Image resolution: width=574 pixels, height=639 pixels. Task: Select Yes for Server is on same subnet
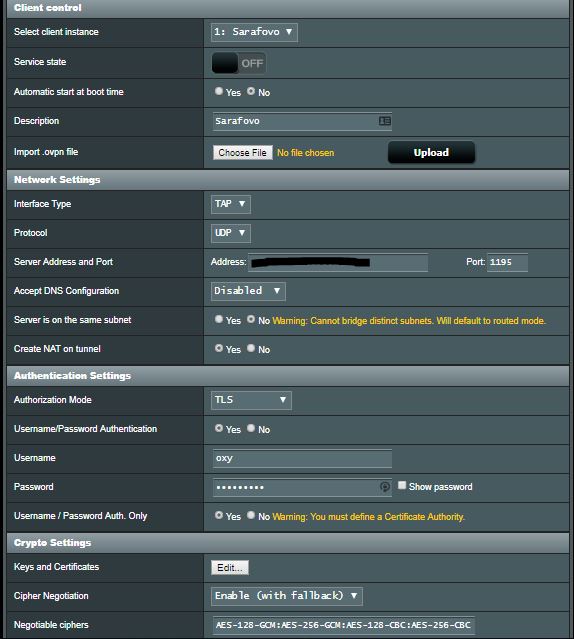click(219, 320)
